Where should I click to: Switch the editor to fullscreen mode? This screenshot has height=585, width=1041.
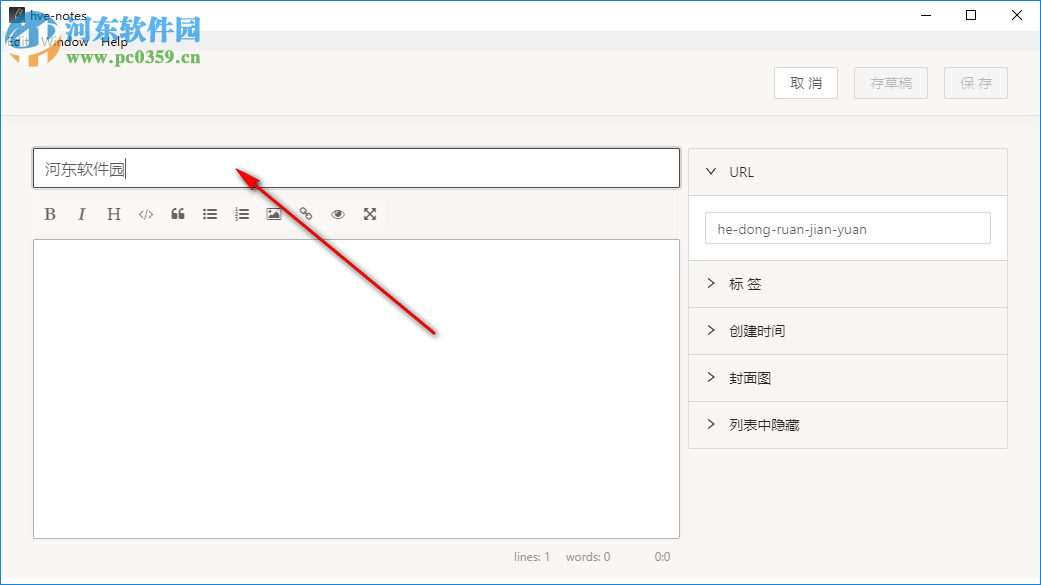[370, 214]
